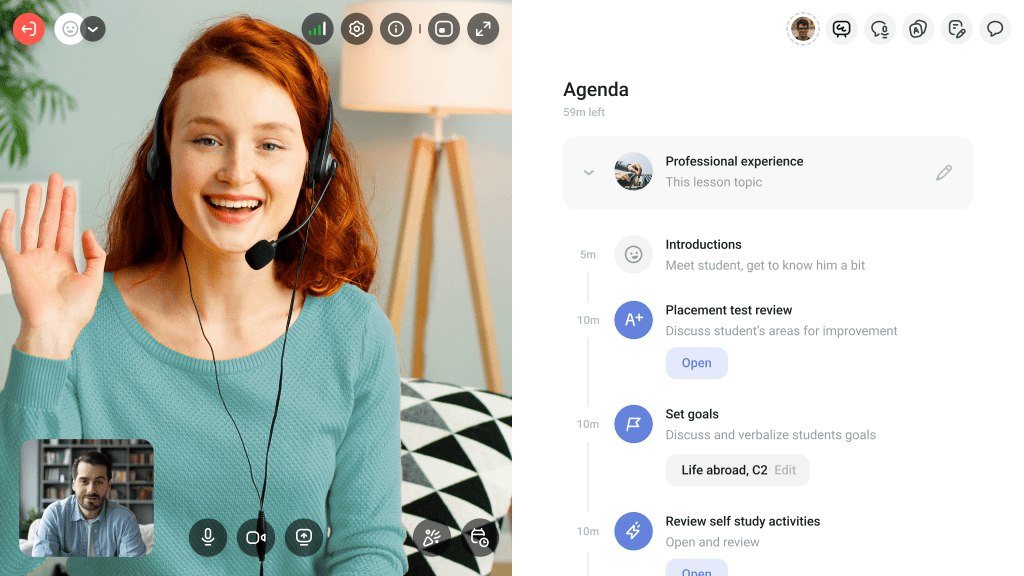Open the self study activities review
This screenshot has width=1024, height=576.
(x=697, y=568)
